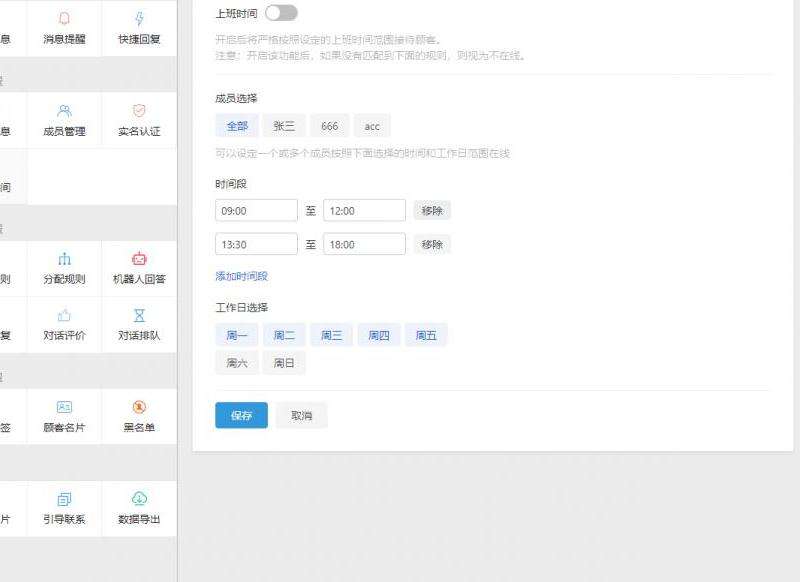Open the 成员管理 menu label

[x=64, y=132]
